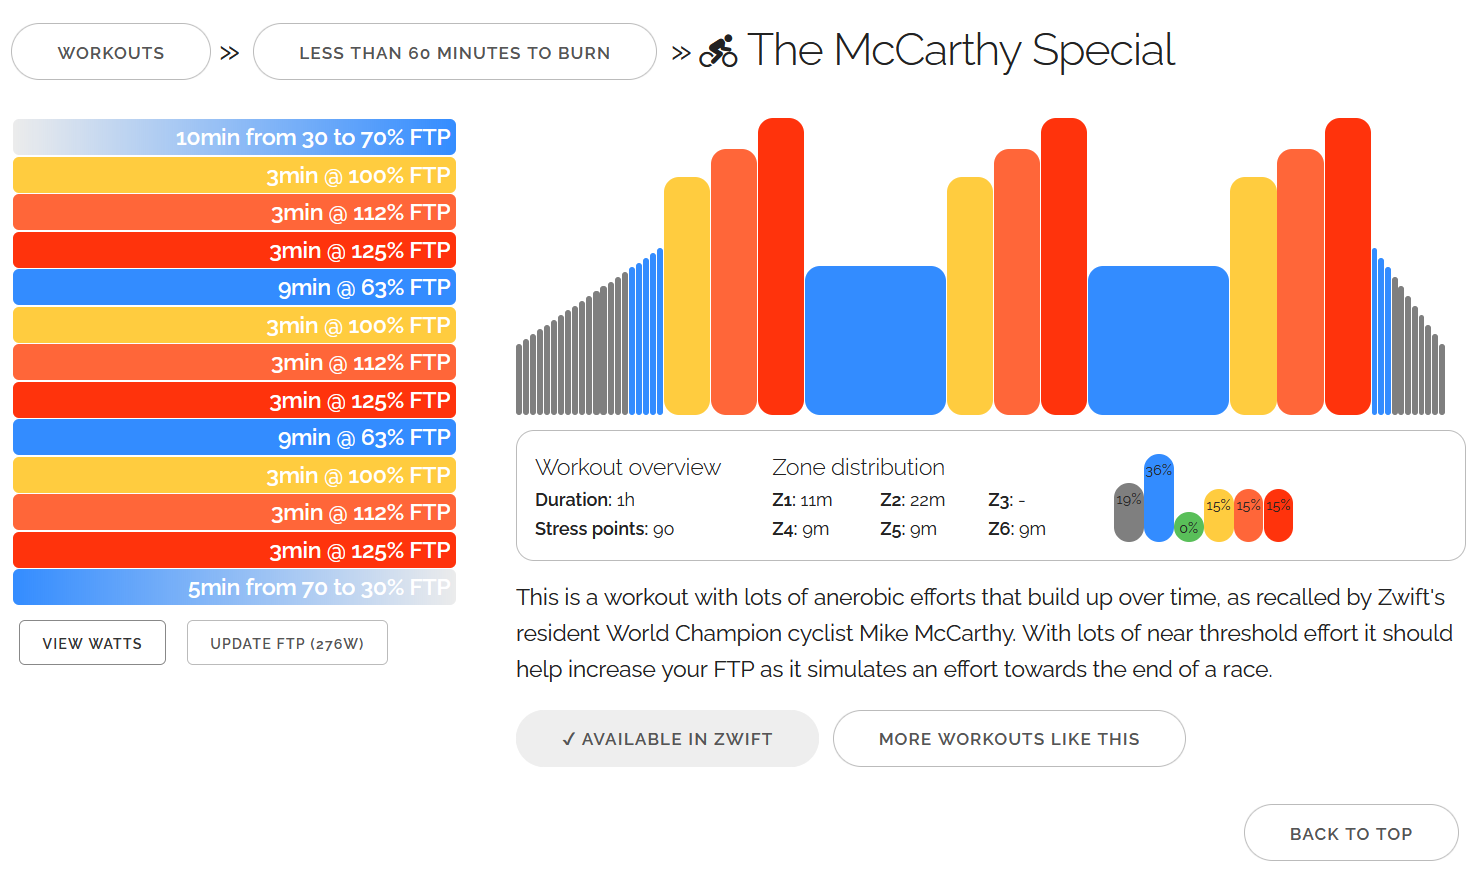The image size is (1476, 884).
Task: Select the 5min cooldown 70 to 30% FTP row
Action: coord(234,587)
